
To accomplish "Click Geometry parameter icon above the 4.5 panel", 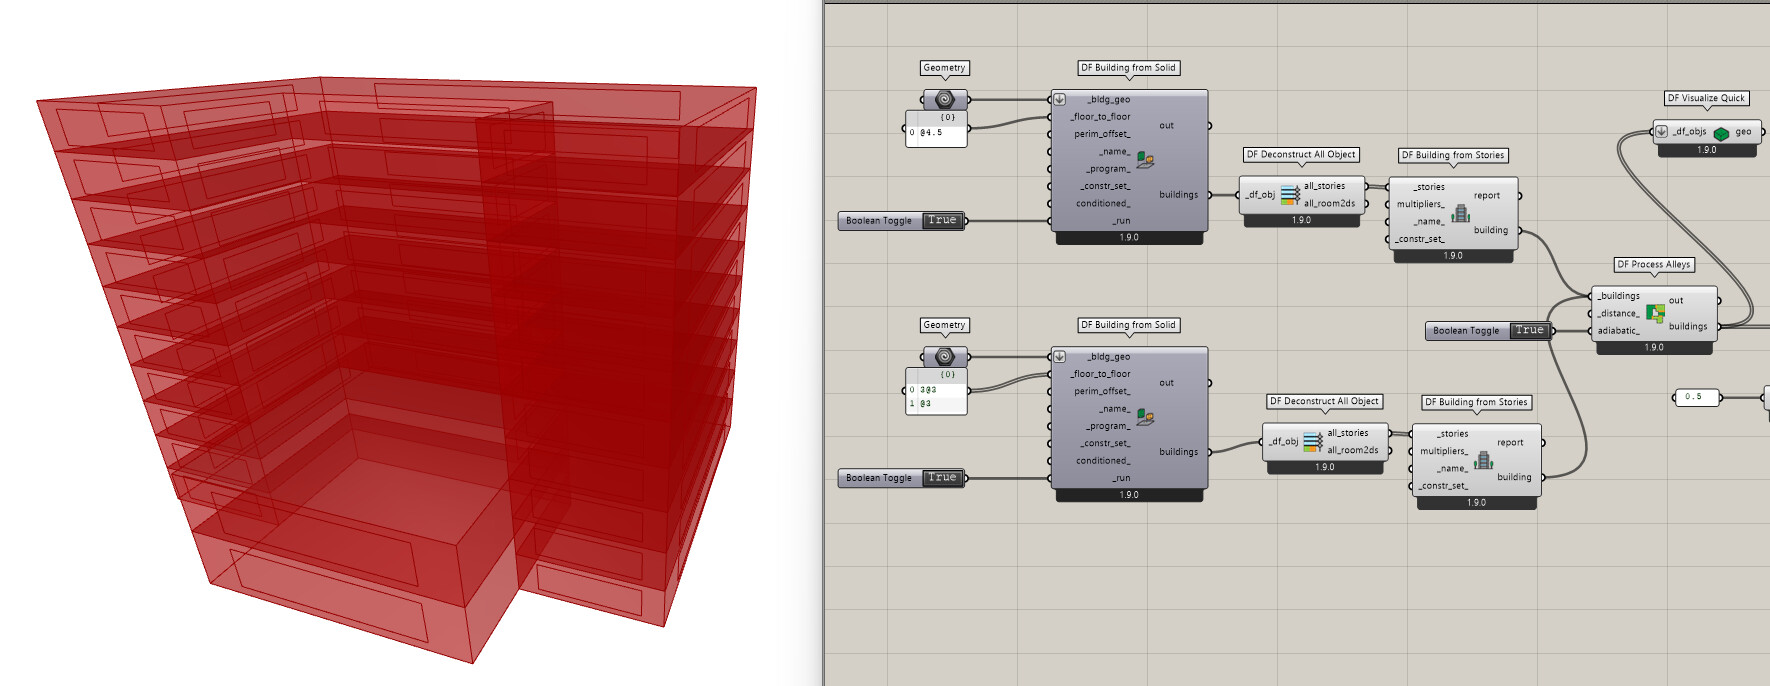I will (x=944, y=100).
